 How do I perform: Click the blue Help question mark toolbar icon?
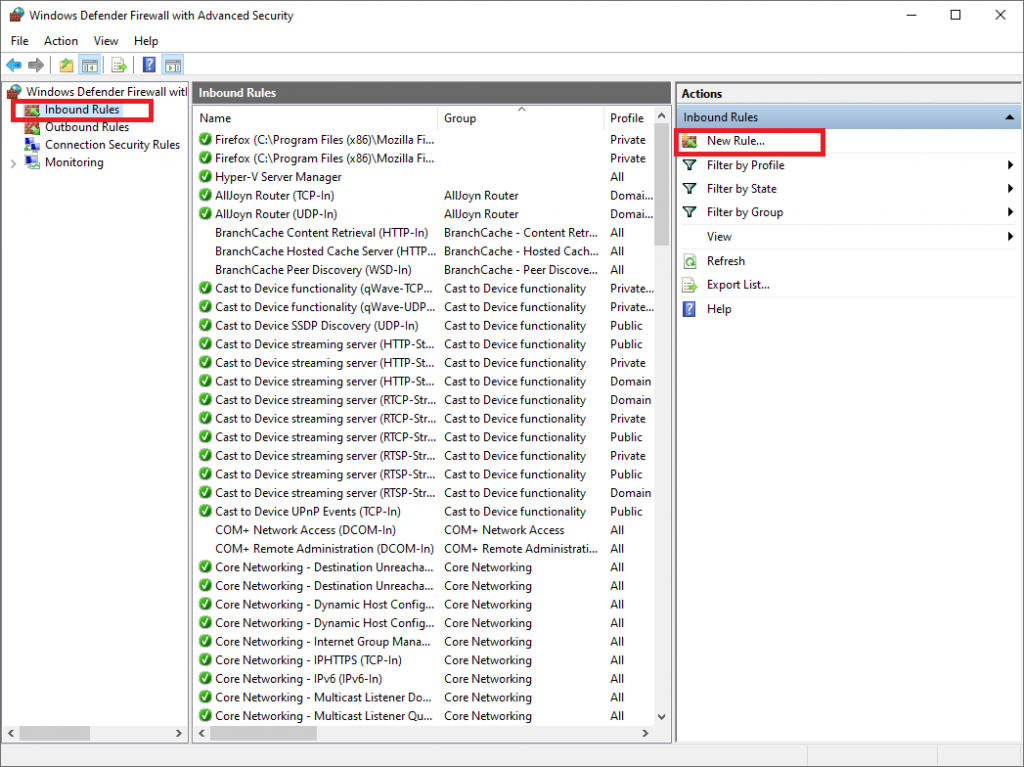149,65
